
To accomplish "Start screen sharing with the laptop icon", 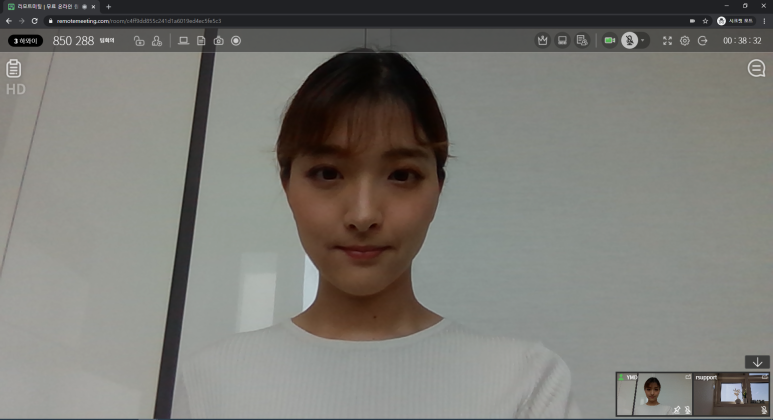I will click(x=183, y=41).
